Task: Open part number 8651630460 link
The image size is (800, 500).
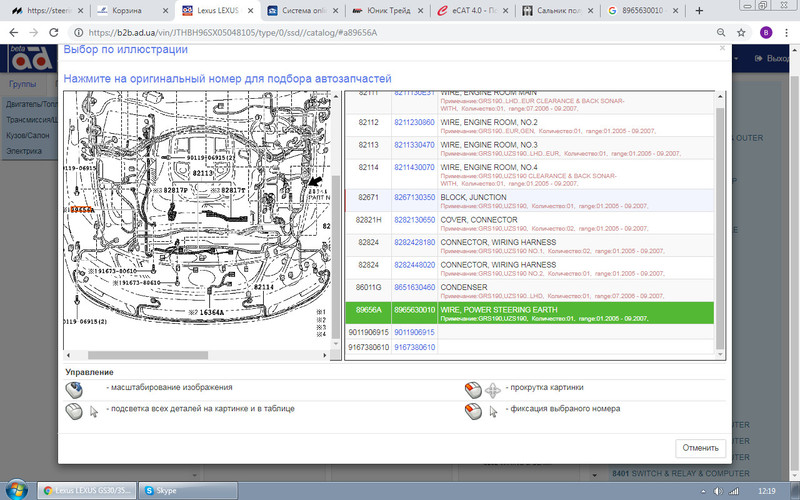Action: (414, 287)
